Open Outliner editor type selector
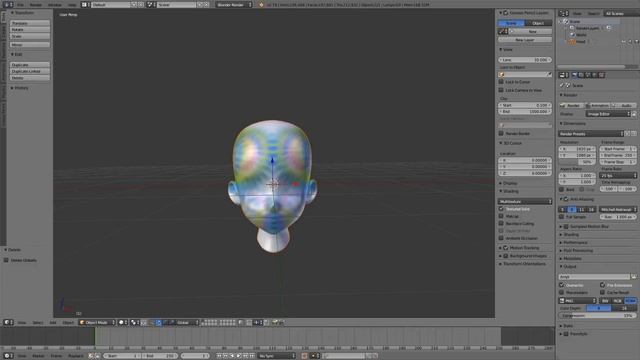 (x=564, y=13)
